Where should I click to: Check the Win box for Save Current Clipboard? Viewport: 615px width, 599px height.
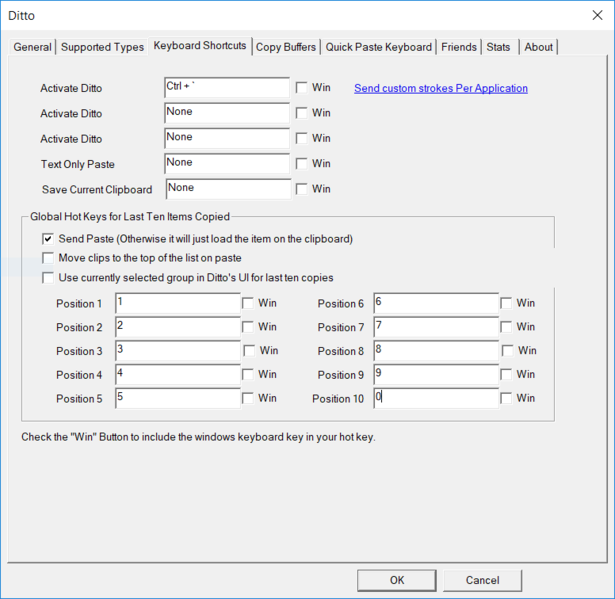pos(301,189)
